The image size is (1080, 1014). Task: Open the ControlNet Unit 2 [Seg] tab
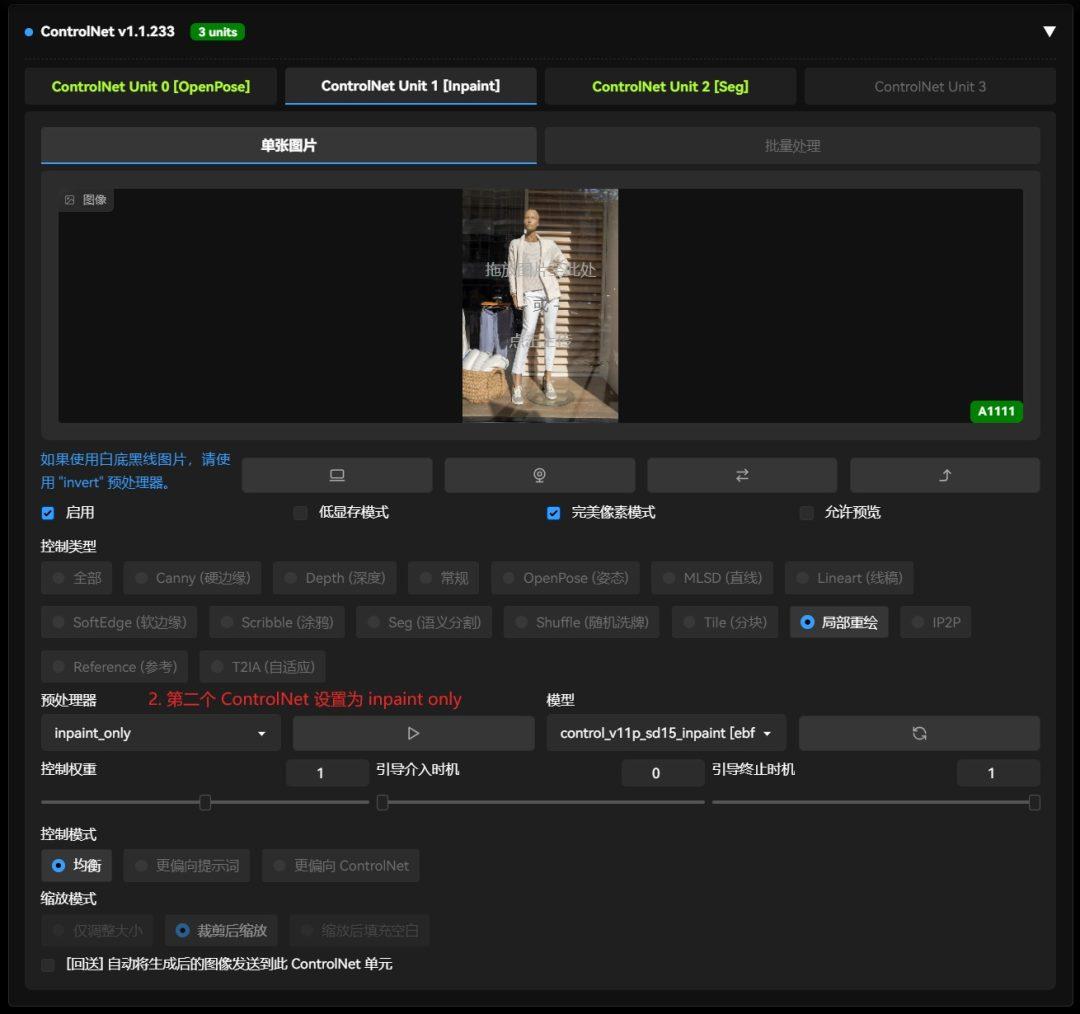670,86
